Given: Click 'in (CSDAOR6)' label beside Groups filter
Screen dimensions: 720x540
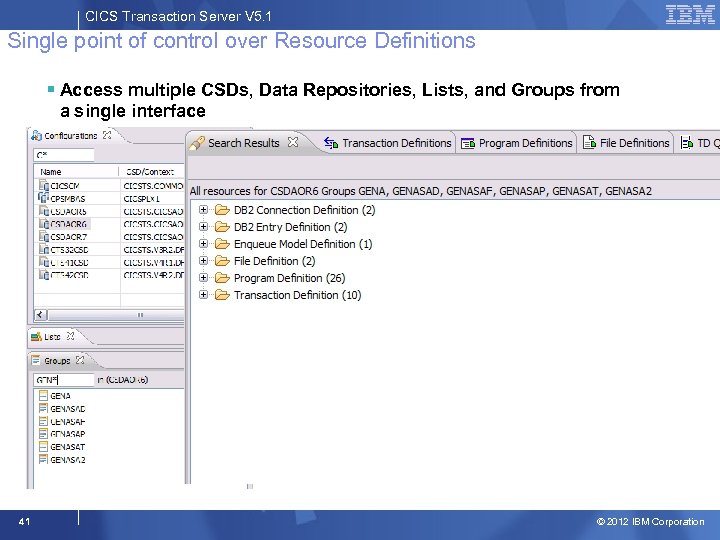Looking at the screenshot, I should pyautogui.click(x=123, y=380).
